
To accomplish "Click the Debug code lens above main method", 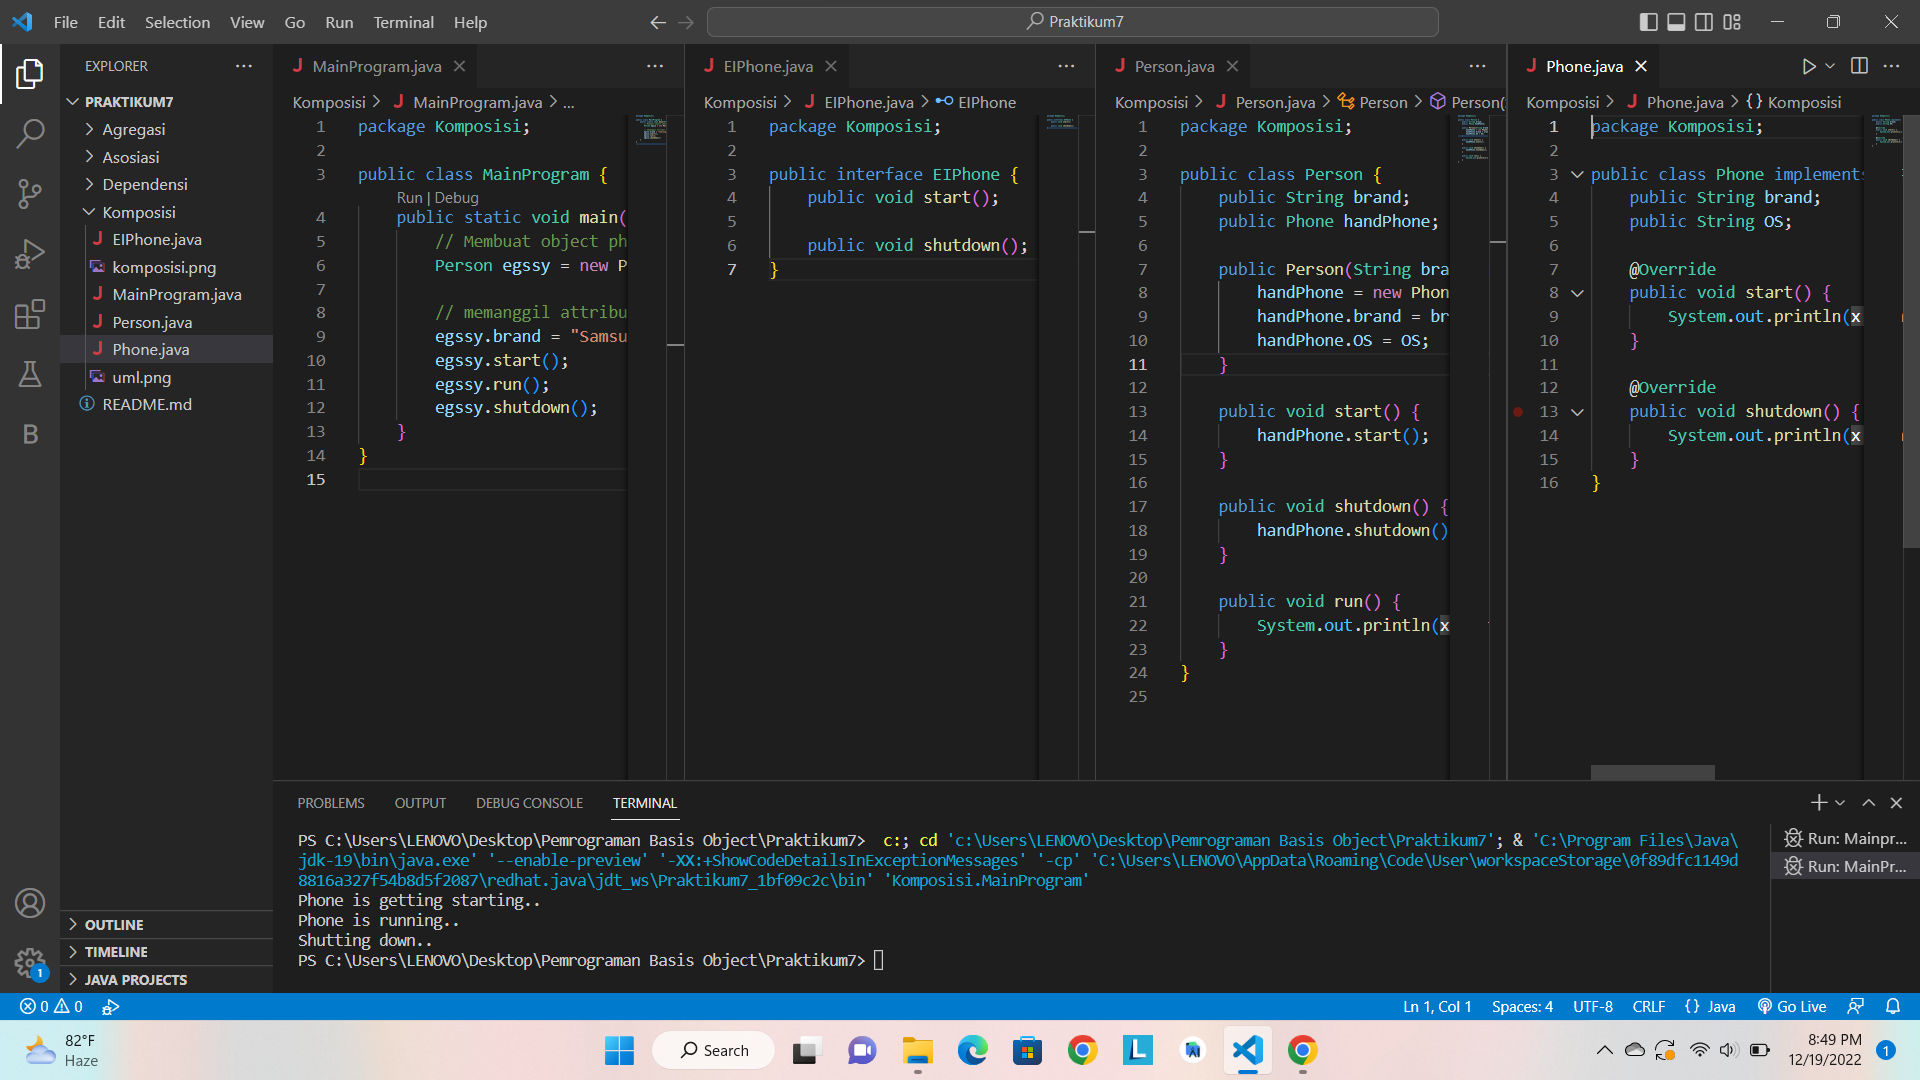I will click(456, 197).
